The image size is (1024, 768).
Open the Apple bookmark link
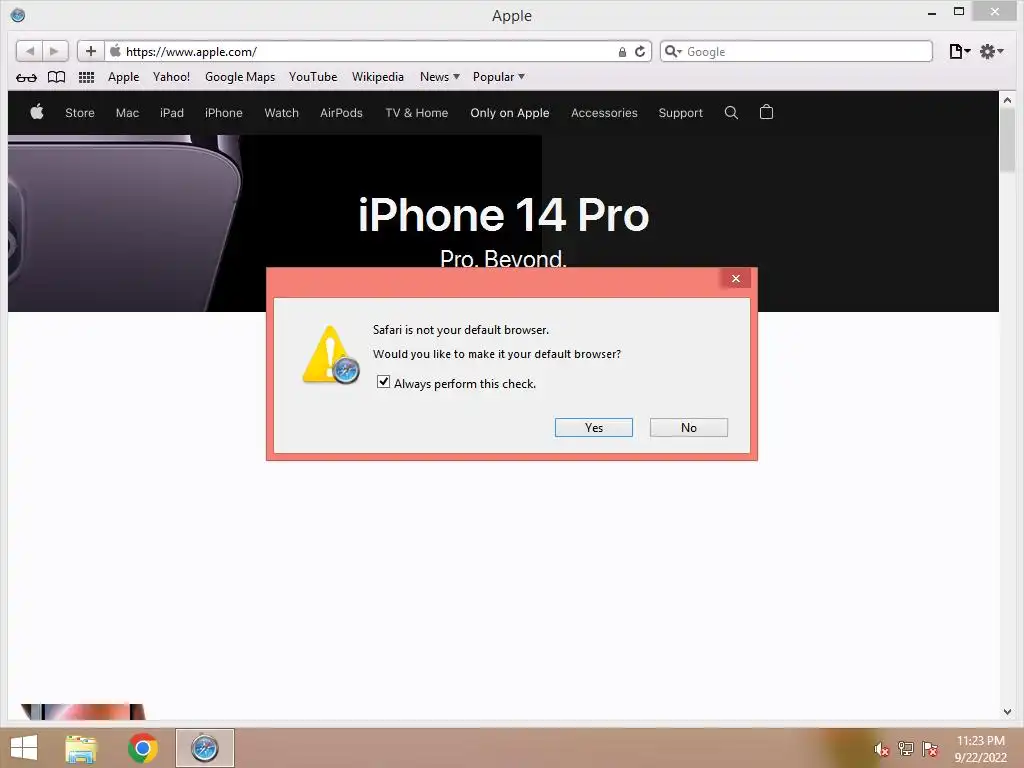tap(123, 77)
